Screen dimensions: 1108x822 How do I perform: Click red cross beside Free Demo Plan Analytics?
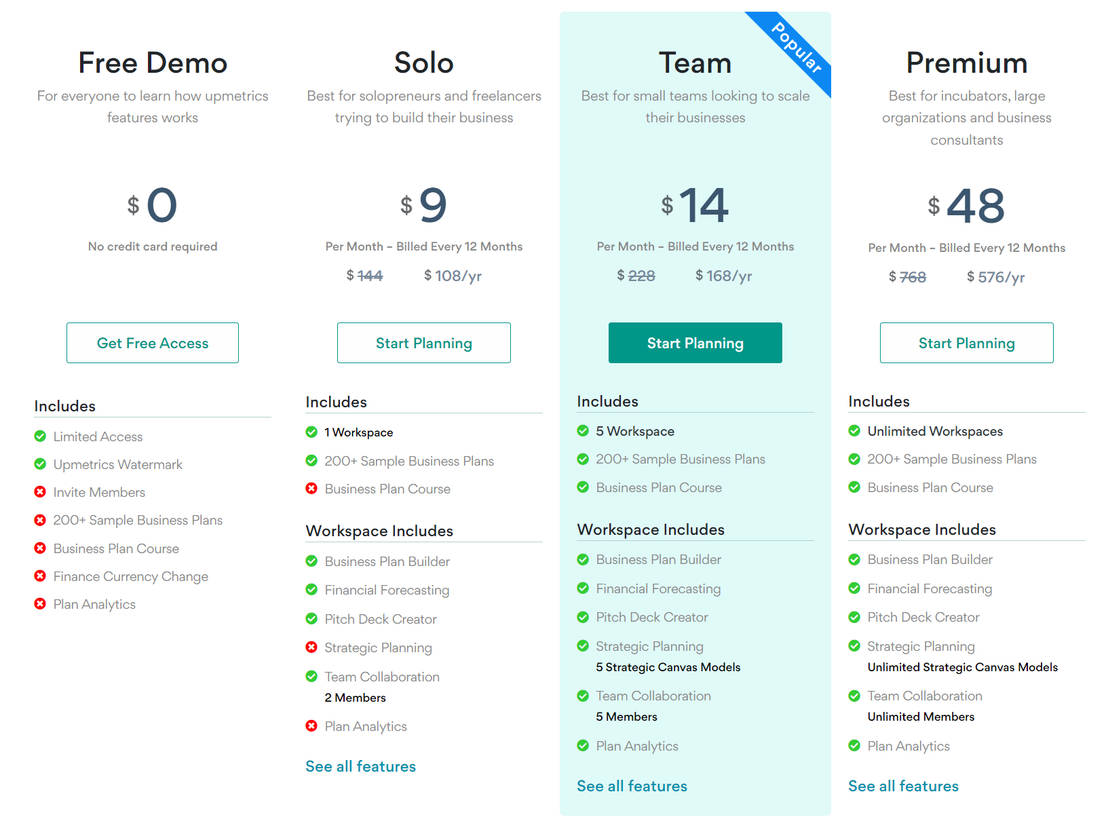tap(40, 604)
